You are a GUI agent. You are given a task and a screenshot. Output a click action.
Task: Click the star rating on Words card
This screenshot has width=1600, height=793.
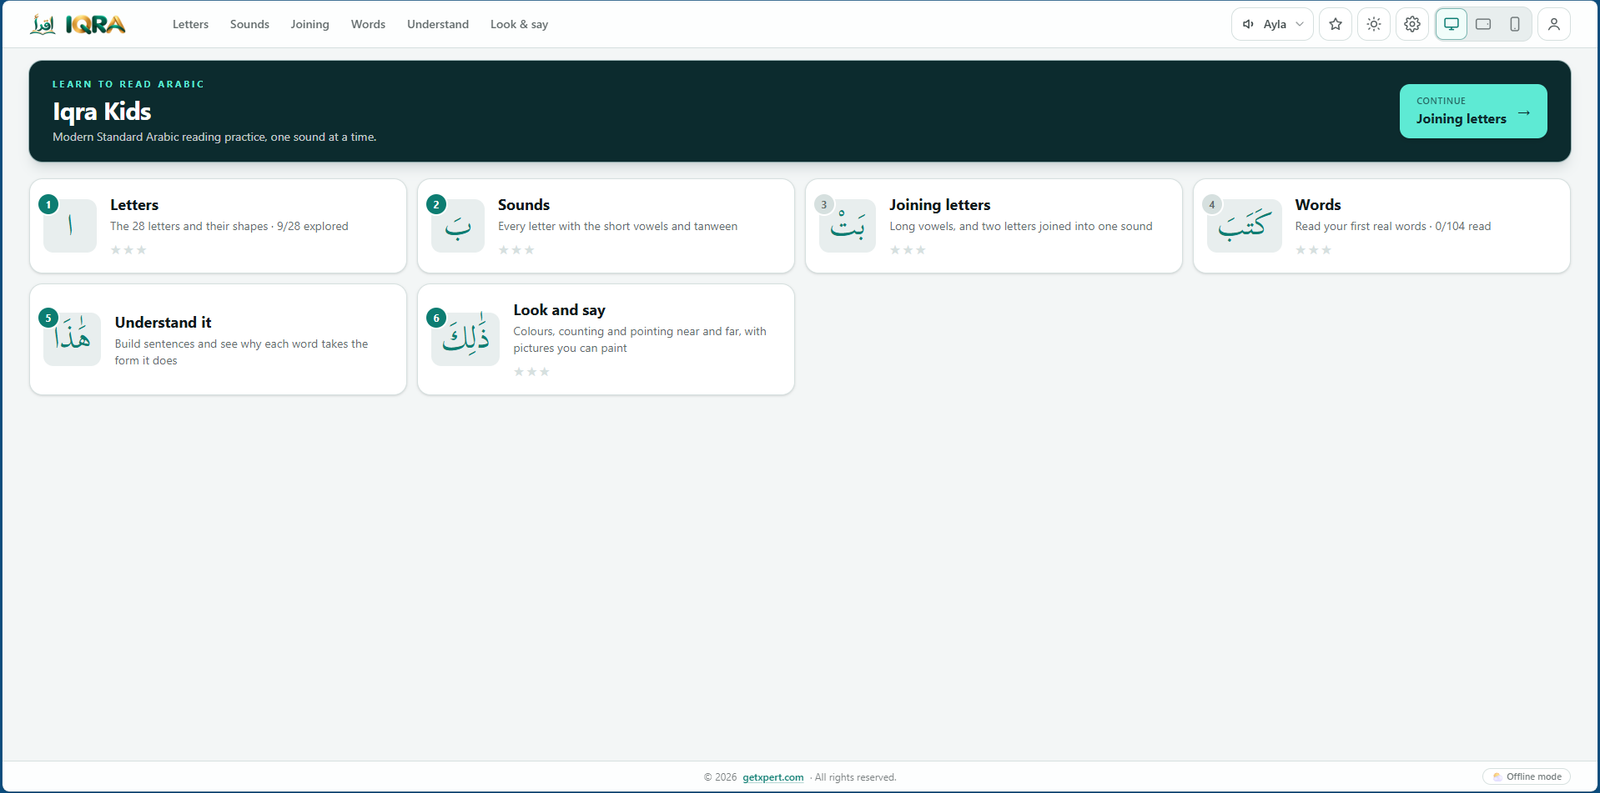click(1313, 250)
